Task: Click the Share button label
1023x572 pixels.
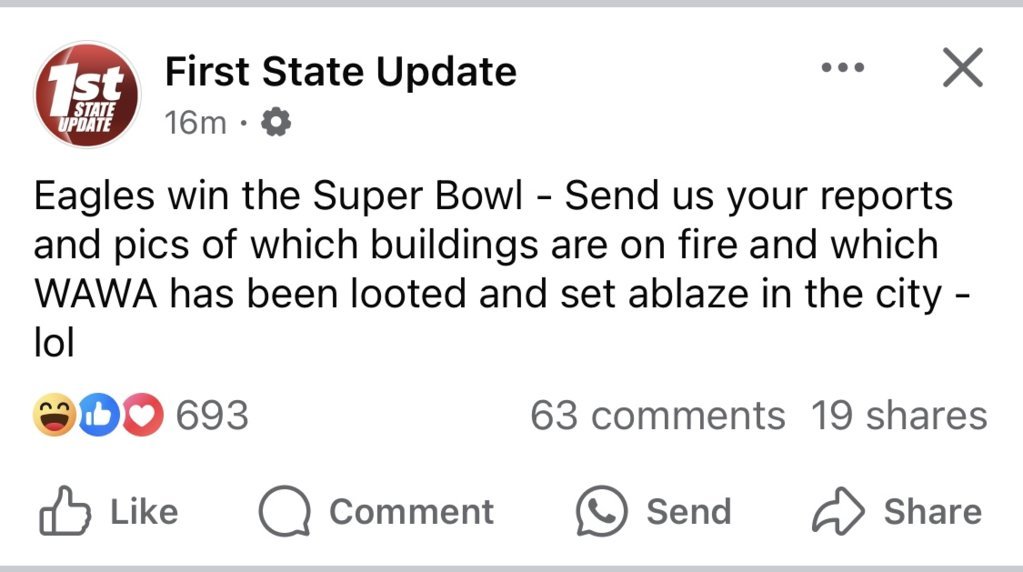Action: tap(932, 511)
